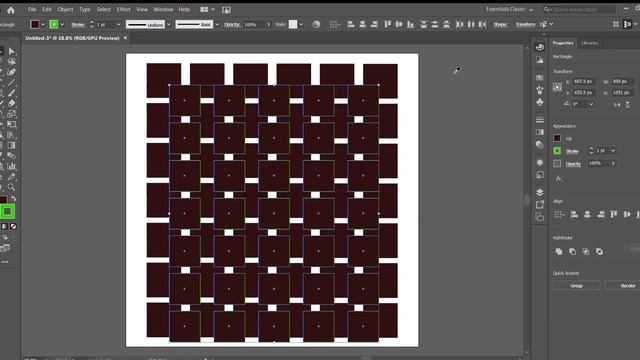Image resolution: width=640 pixels, height=360 pixels.
Task: Click Exclude in Pathfinder section
Action: 599,251
